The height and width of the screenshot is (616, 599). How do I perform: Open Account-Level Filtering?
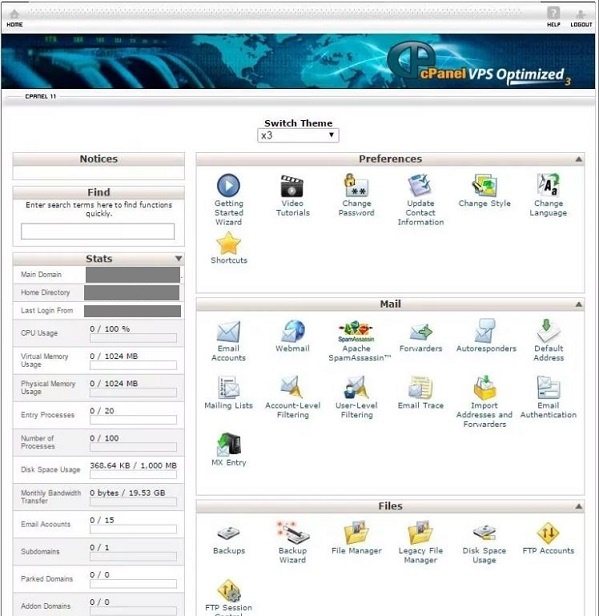[292, 387]
